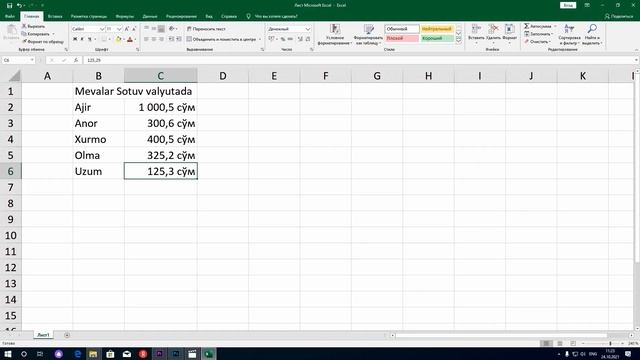640x360 pixels.
Task: Click the zoom slider in status bar
Action: (610, 344)
